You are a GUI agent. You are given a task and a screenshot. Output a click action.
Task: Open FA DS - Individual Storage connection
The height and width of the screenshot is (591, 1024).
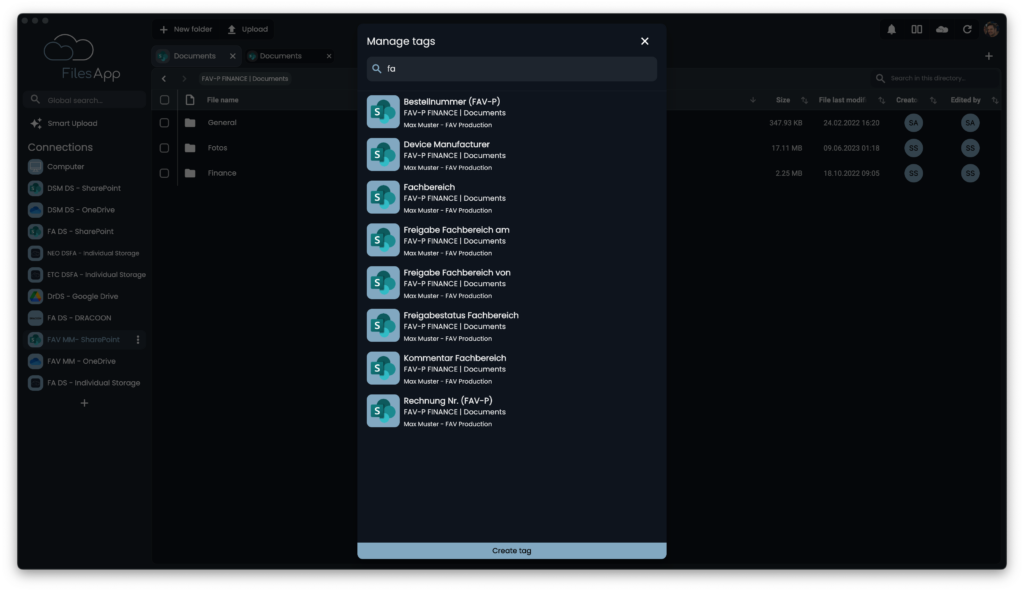click(x=84, y=383)
